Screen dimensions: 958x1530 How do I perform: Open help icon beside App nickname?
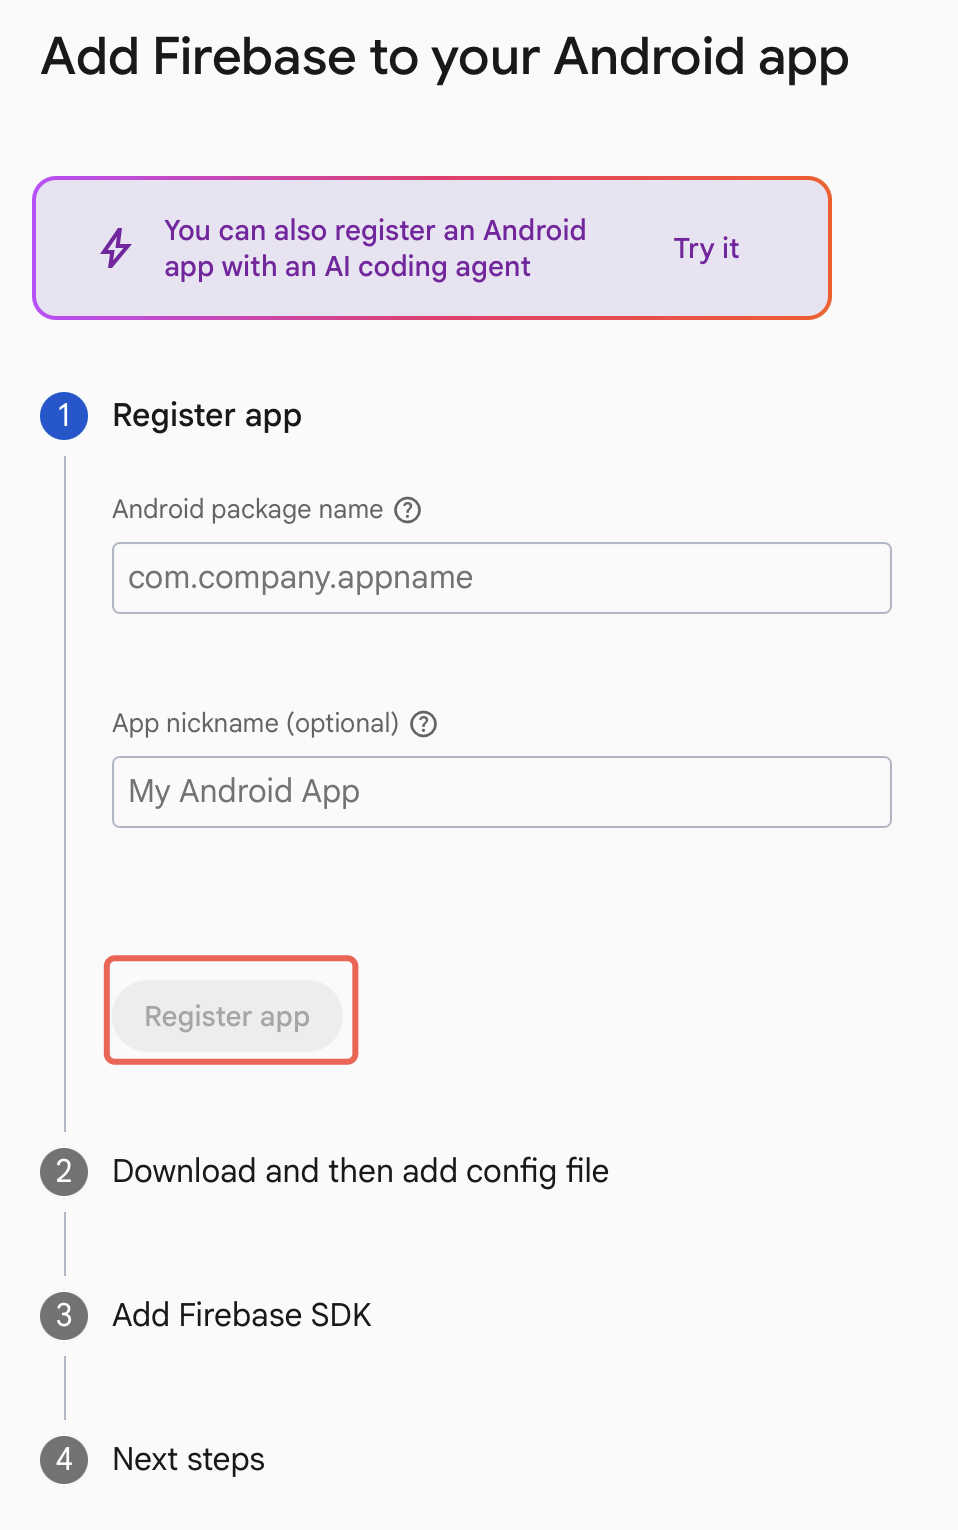click(x=424, y=724)
